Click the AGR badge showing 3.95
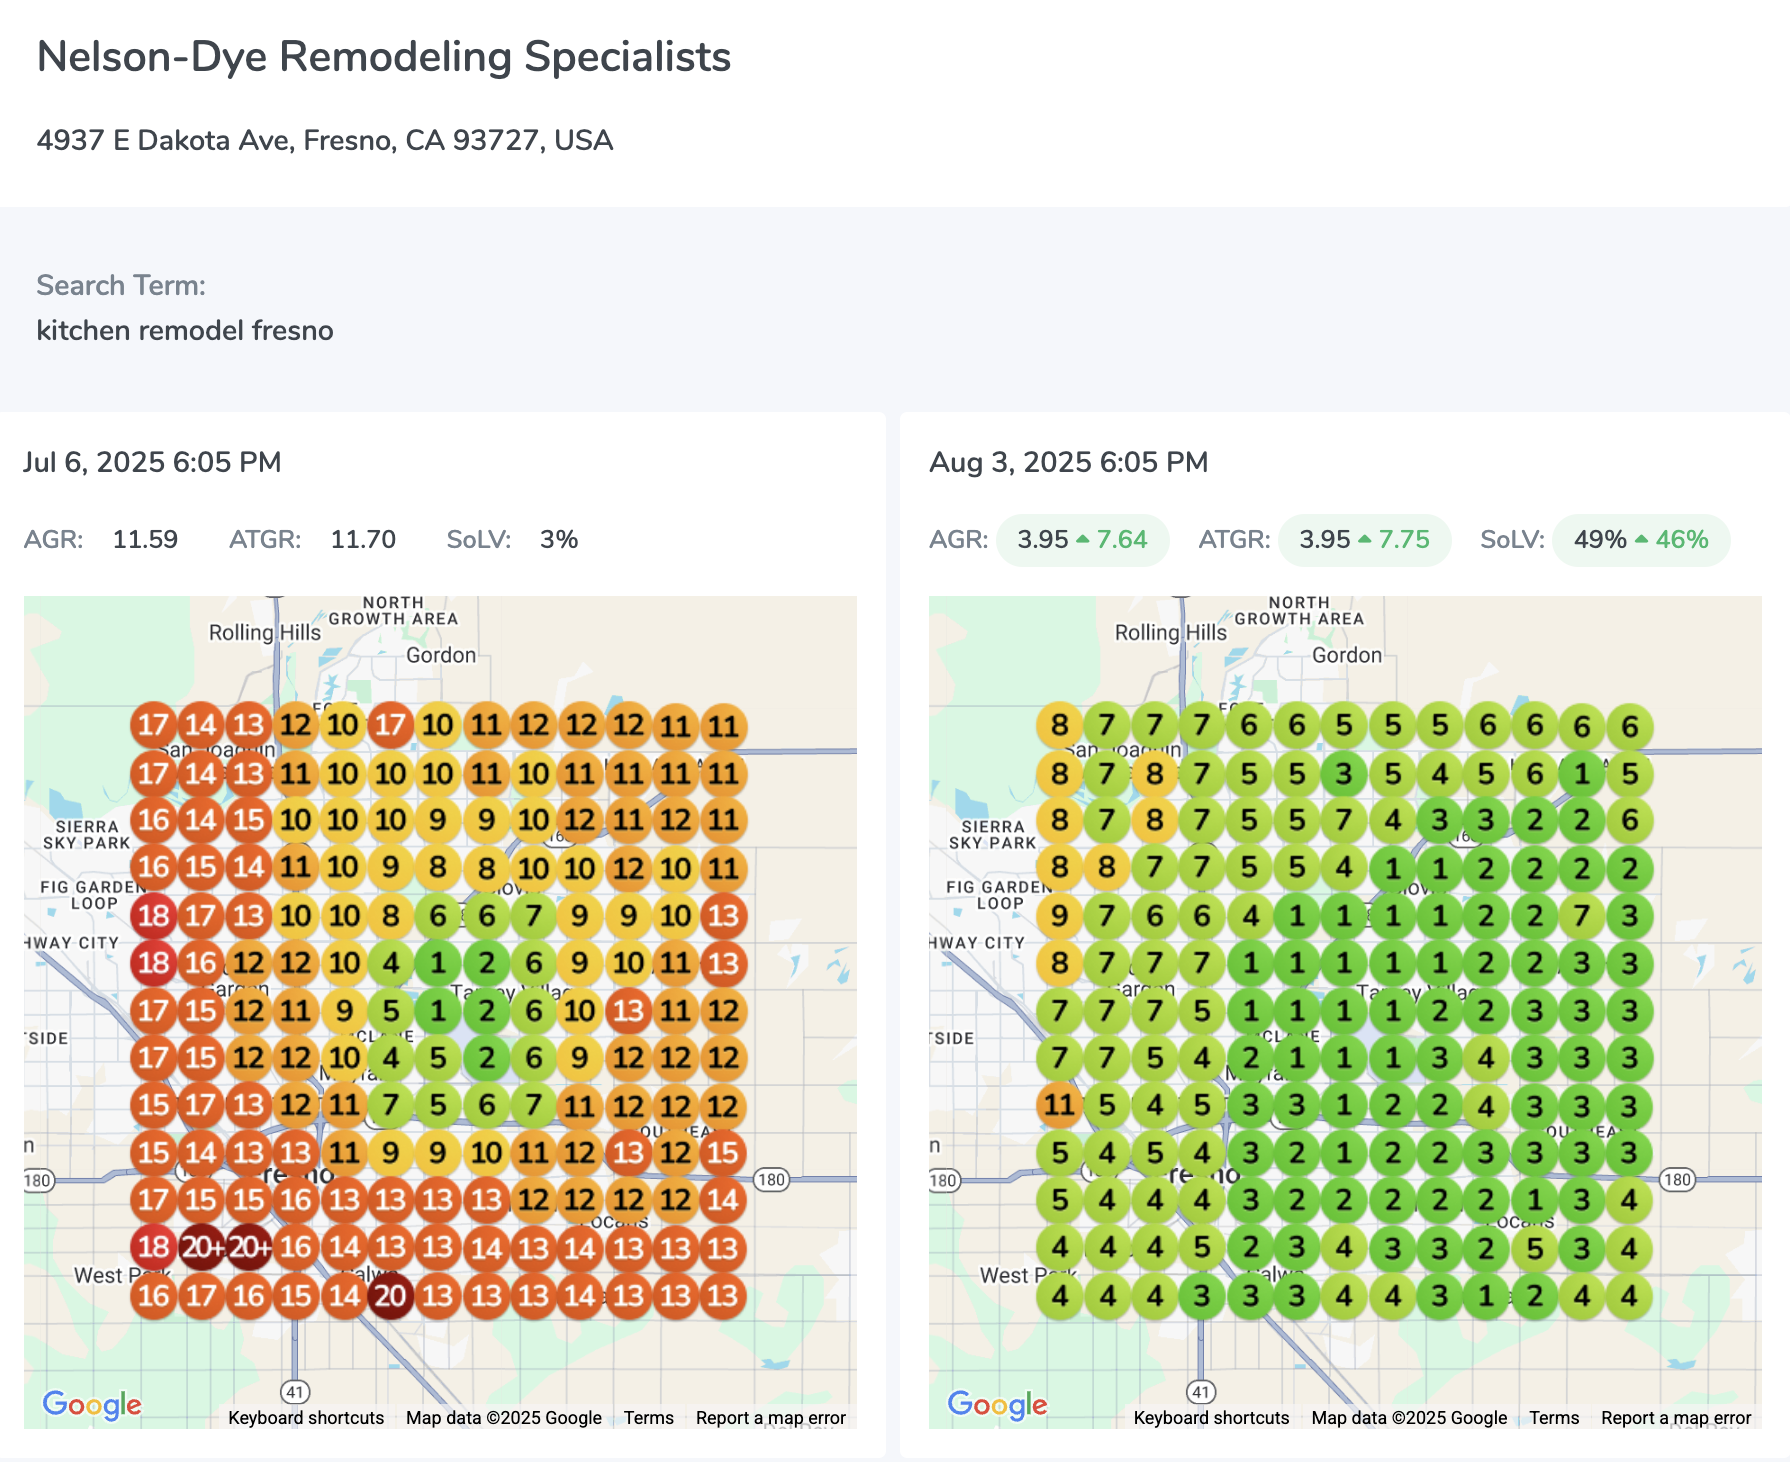 (x=1083, y=540)
